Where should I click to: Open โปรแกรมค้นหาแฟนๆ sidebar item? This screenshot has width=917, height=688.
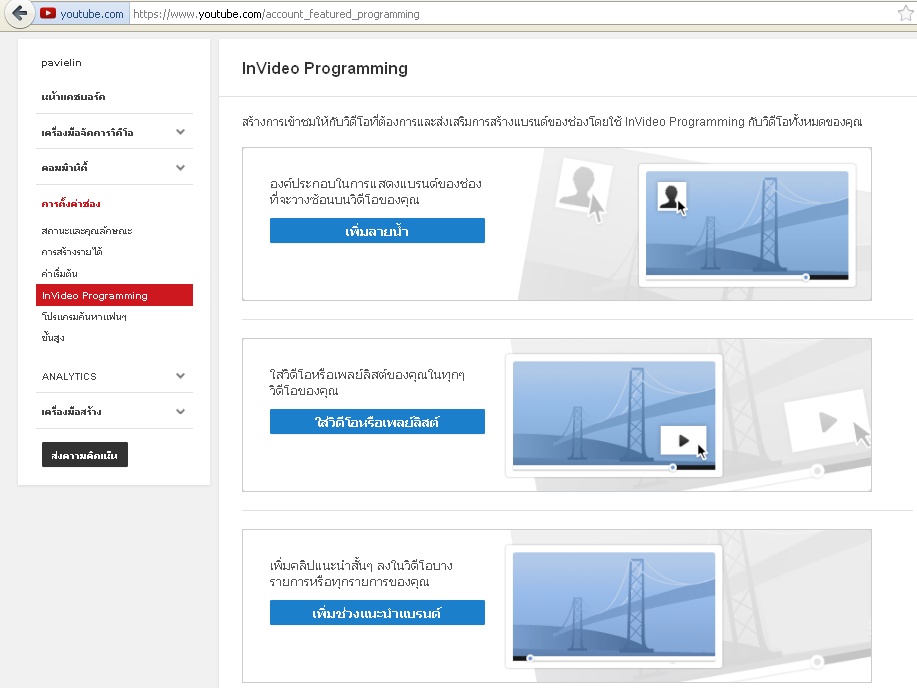coord(84,317)
